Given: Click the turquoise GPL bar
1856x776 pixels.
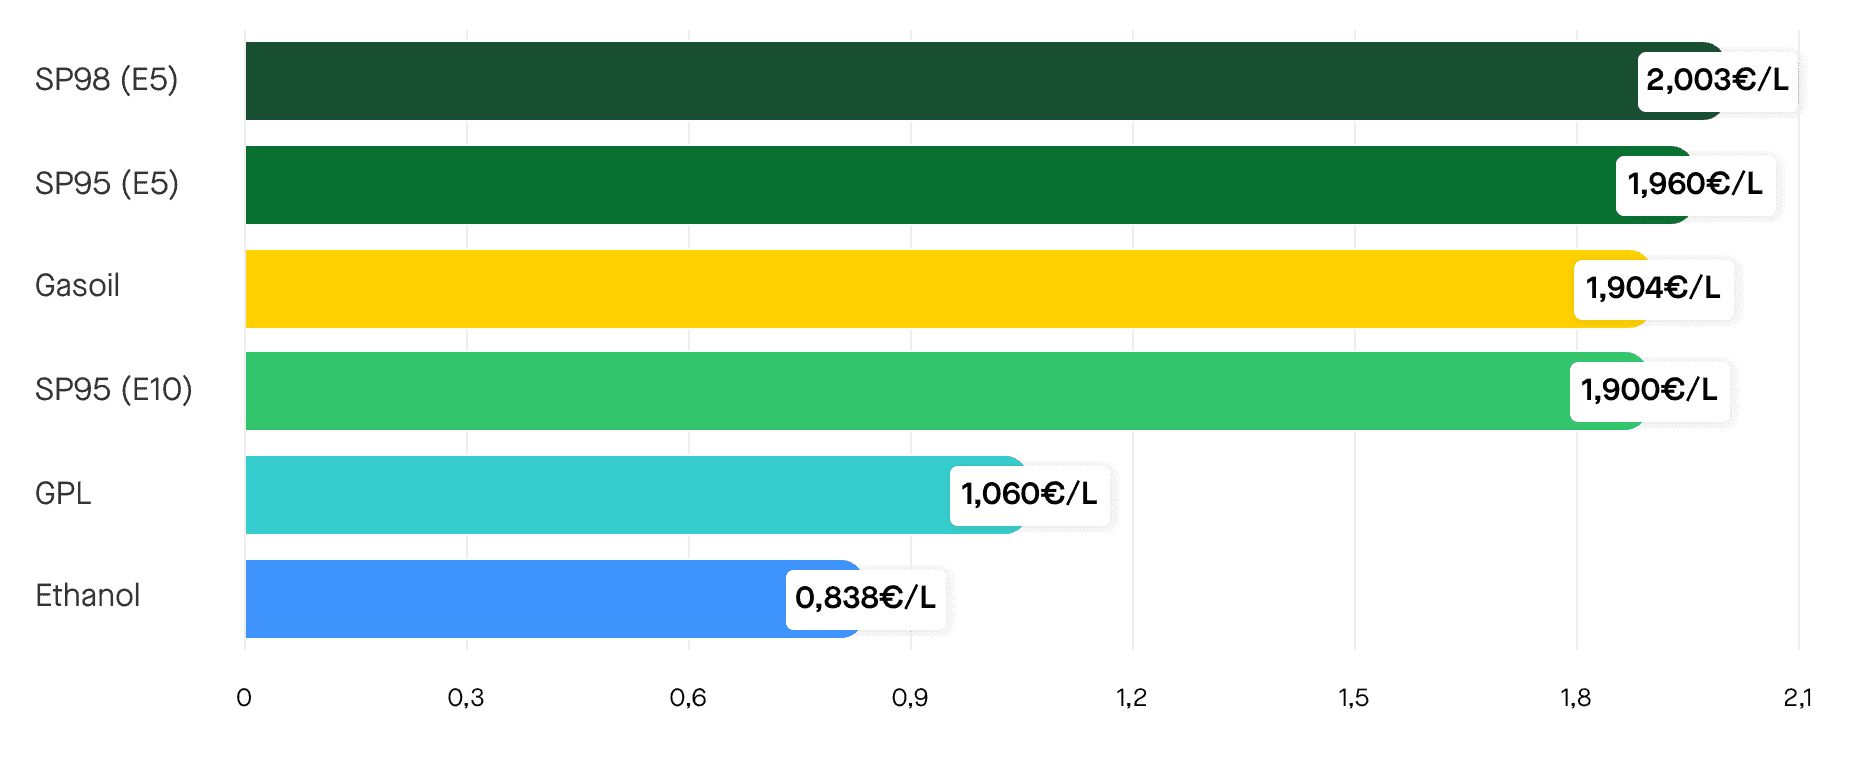Looking at the screenshot, I should pyautogui.click(x=636, y=495).
